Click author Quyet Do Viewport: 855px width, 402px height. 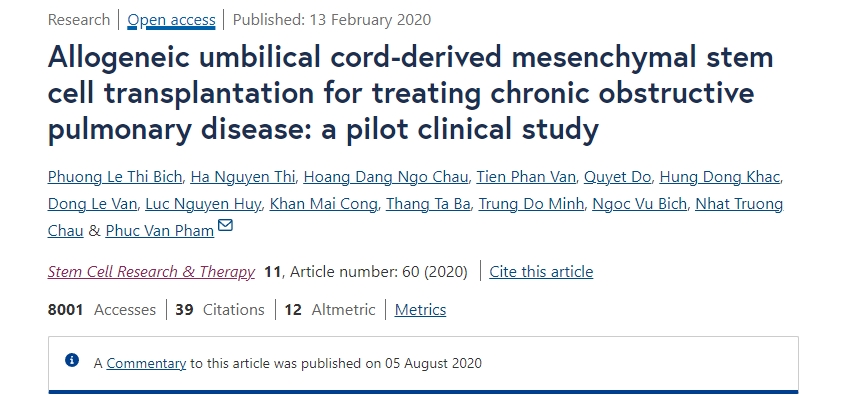[x=619, y=178]
